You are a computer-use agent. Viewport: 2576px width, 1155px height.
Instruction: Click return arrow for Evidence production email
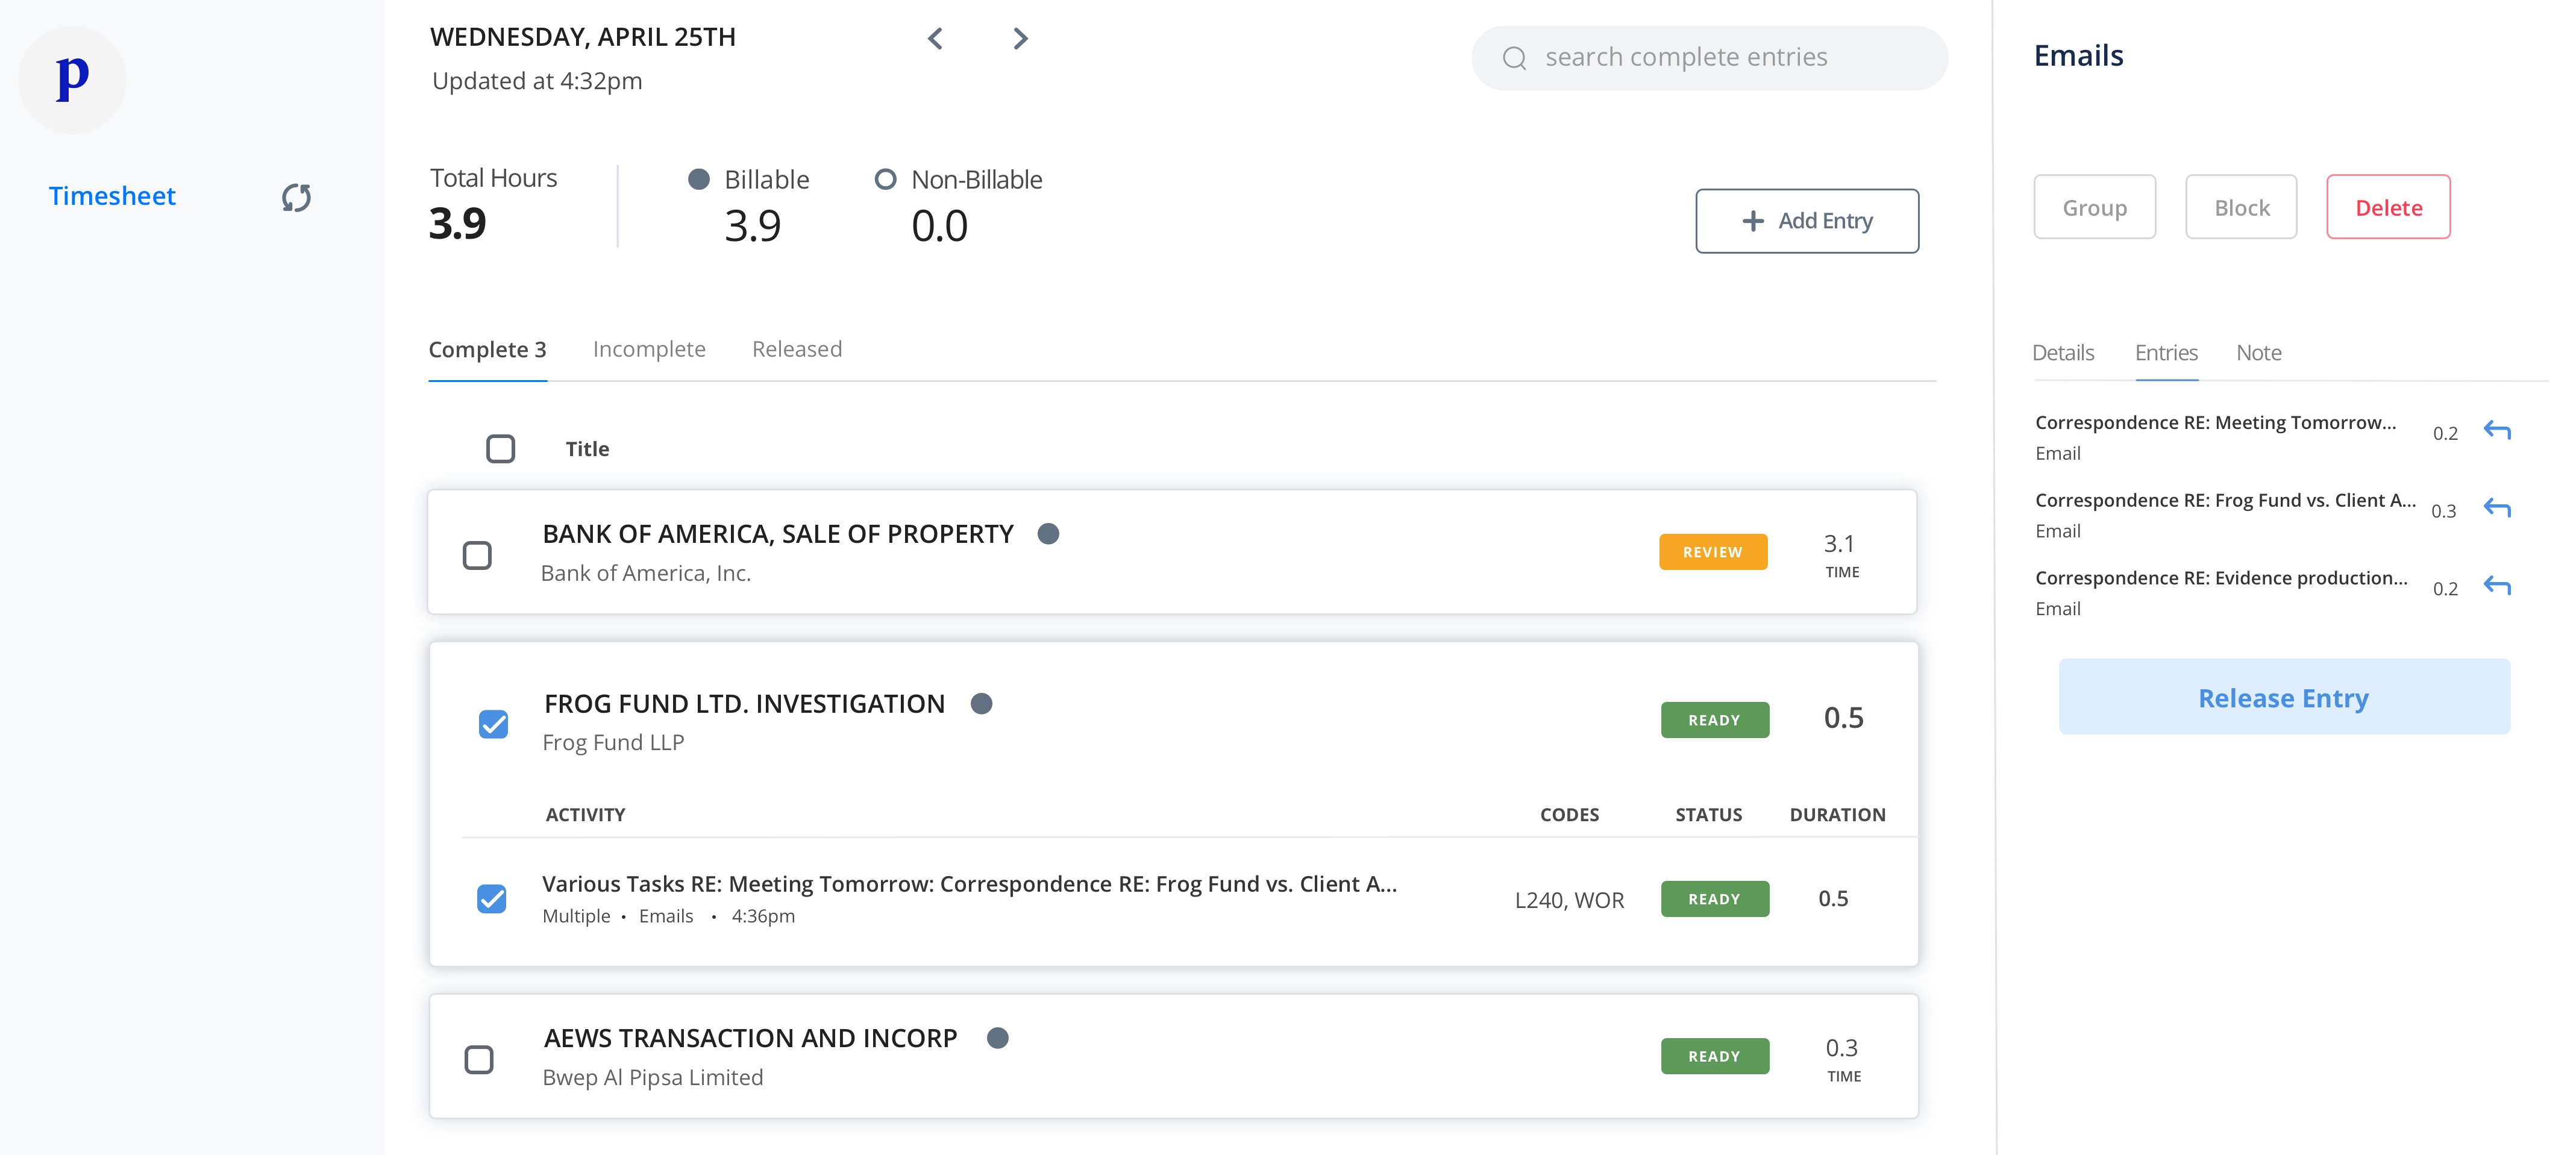click(x=2497, y=586)
